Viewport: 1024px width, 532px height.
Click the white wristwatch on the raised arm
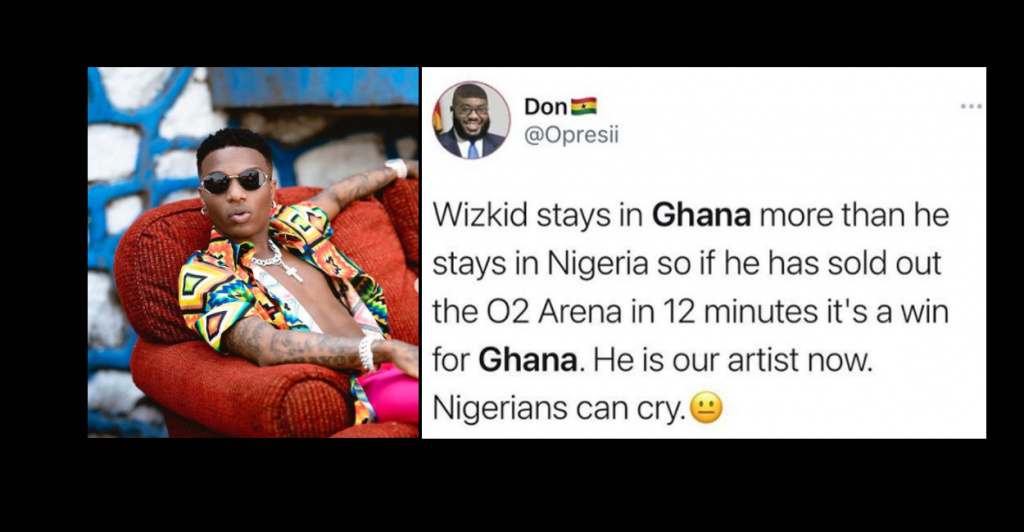pos(396,167)
